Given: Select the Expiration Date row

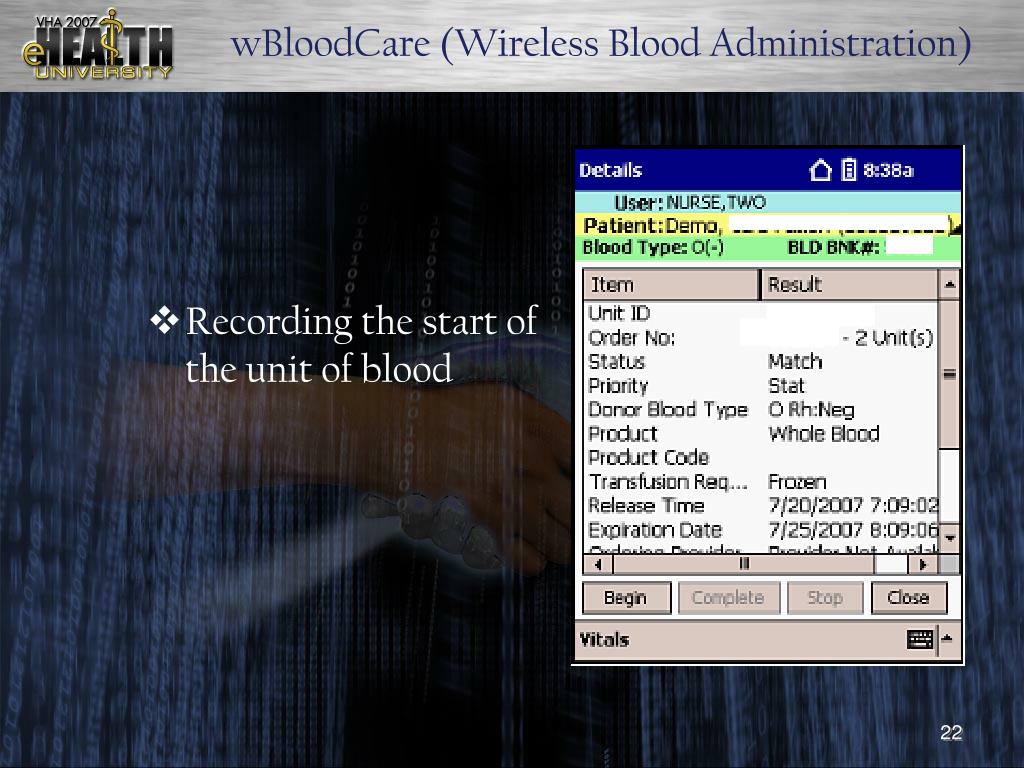Looking at the screenshot, I should 761,530.
